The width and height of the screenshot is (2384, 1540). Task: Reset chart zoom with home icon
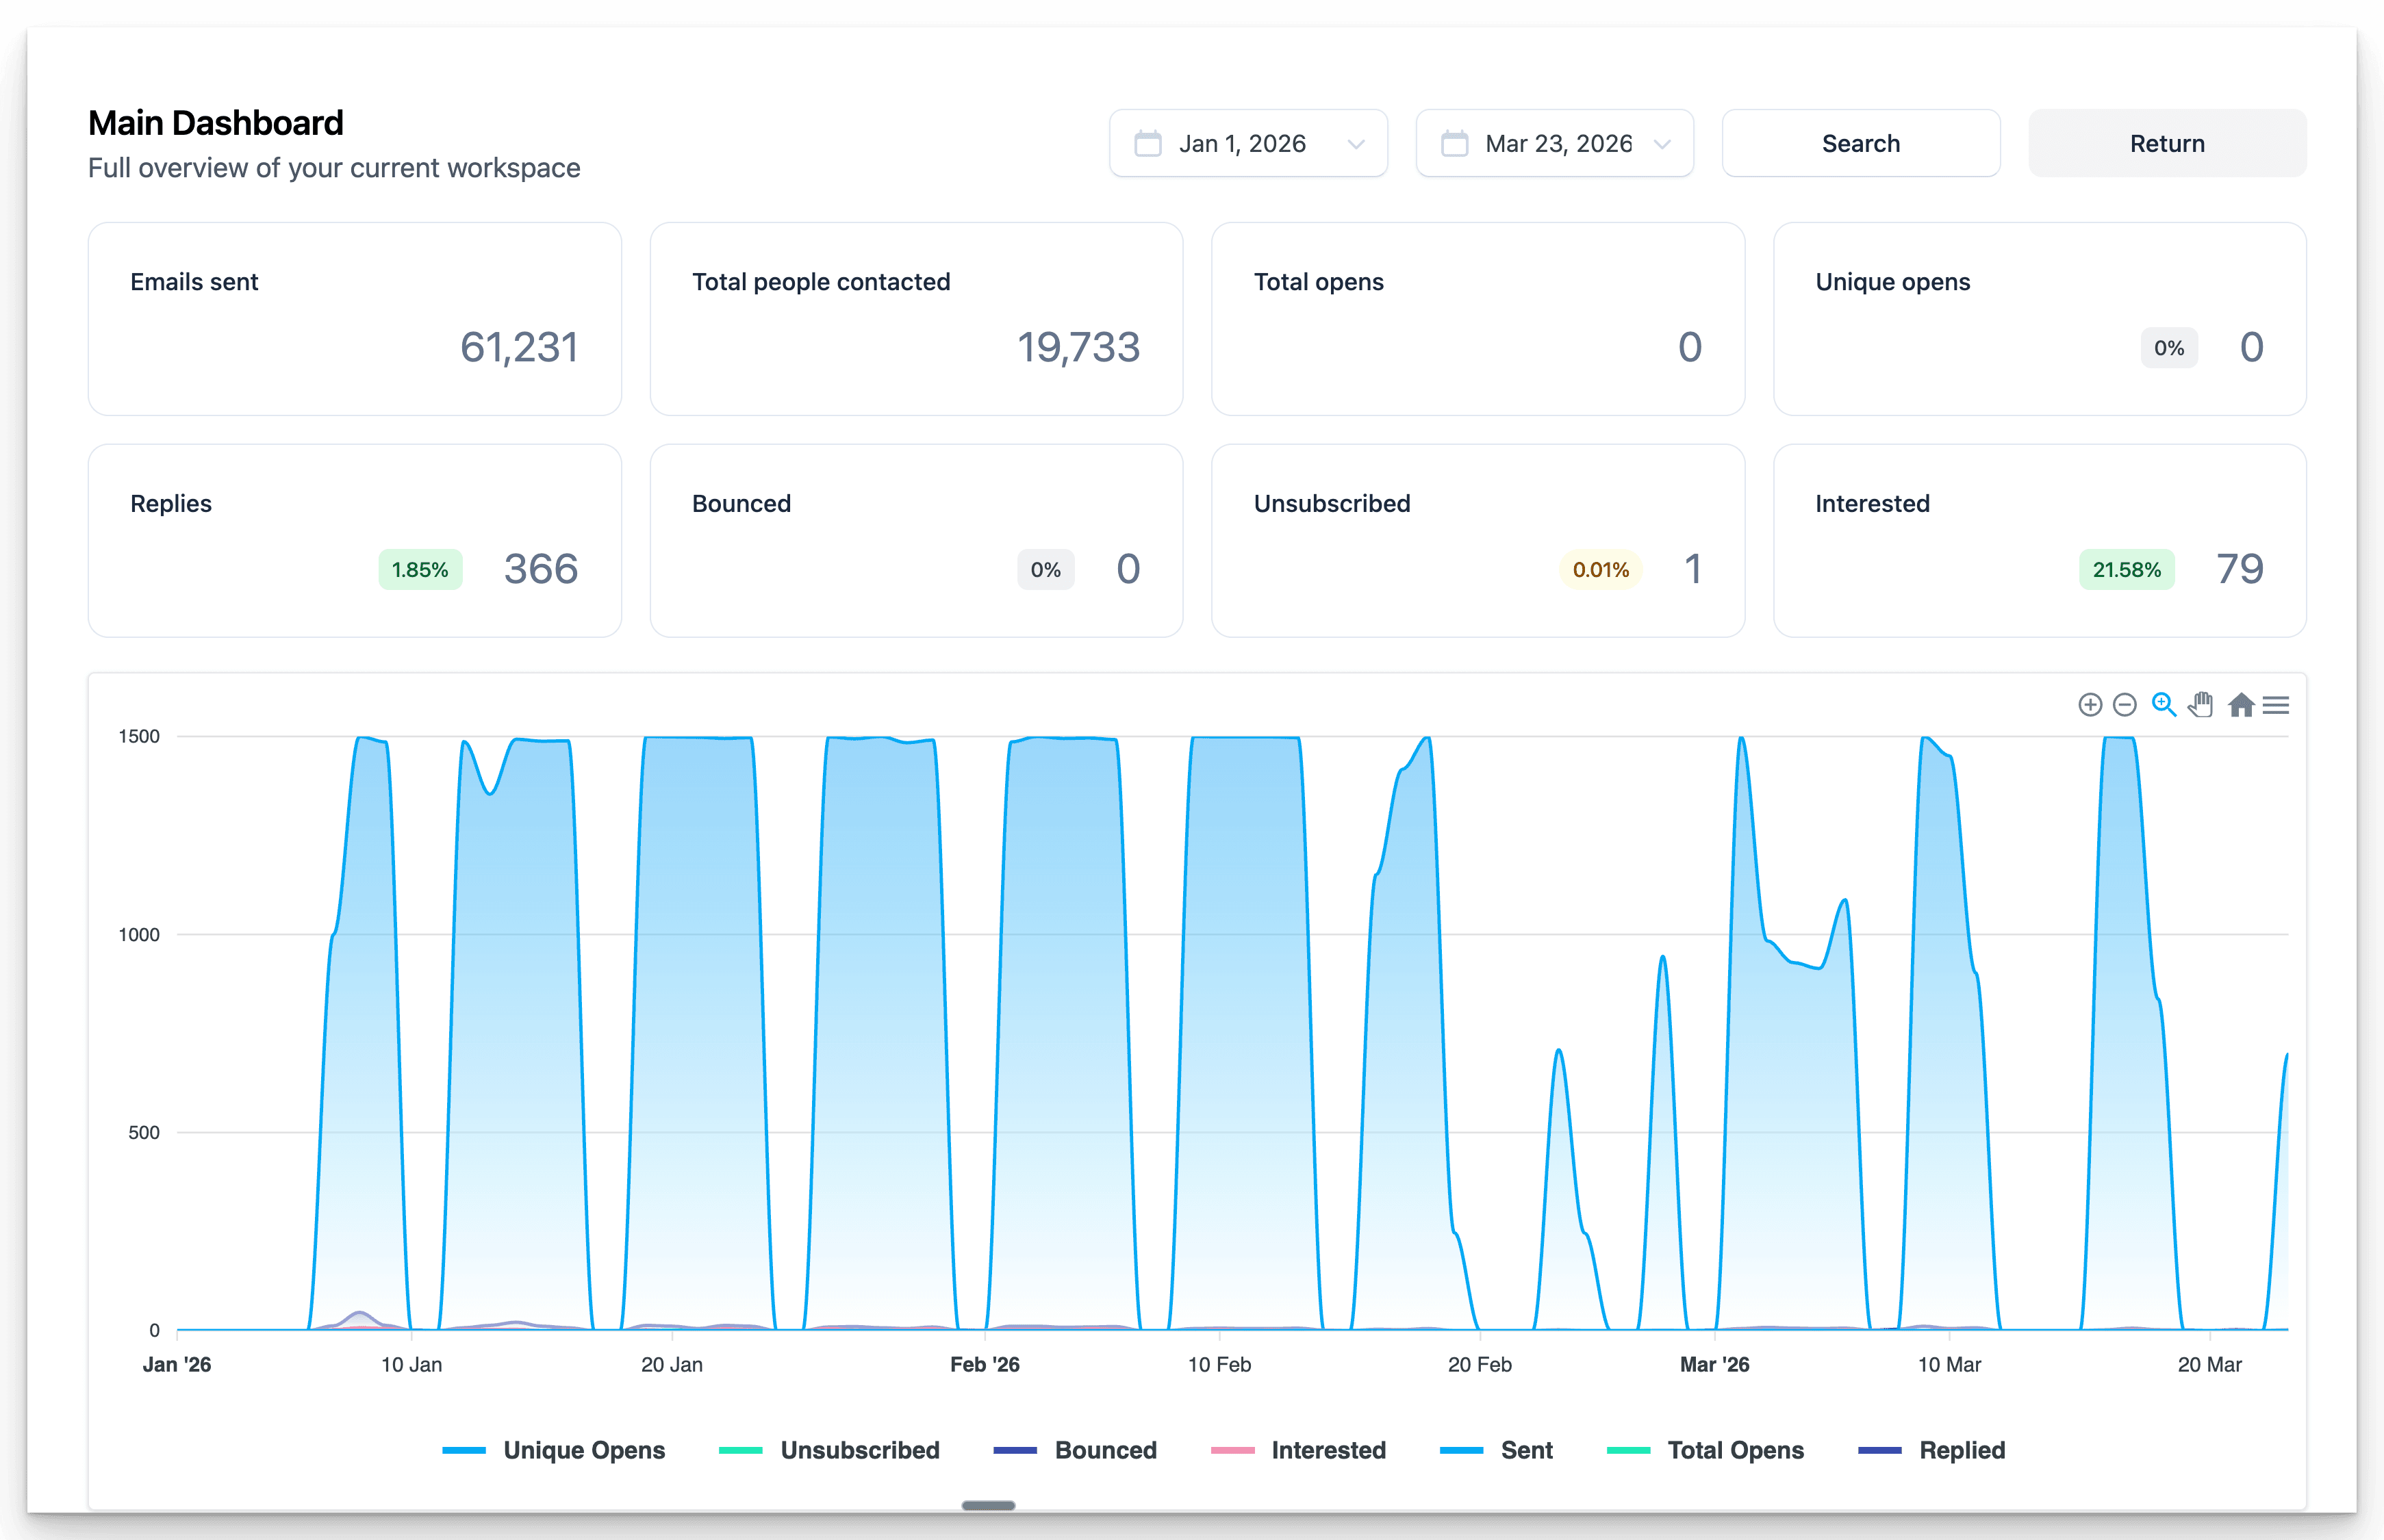[2241, 705]
